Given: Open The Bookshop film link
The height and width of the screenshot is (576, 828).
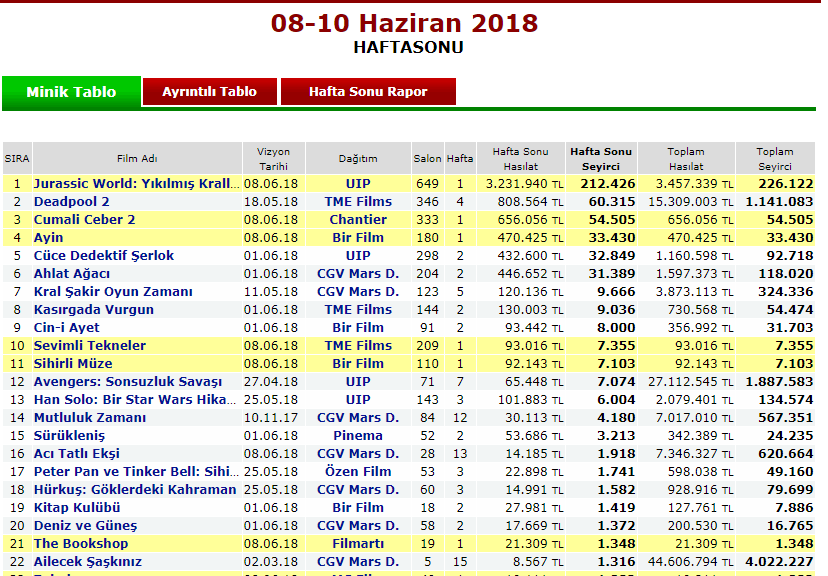Looking at the screenshot, I should 81,544.
